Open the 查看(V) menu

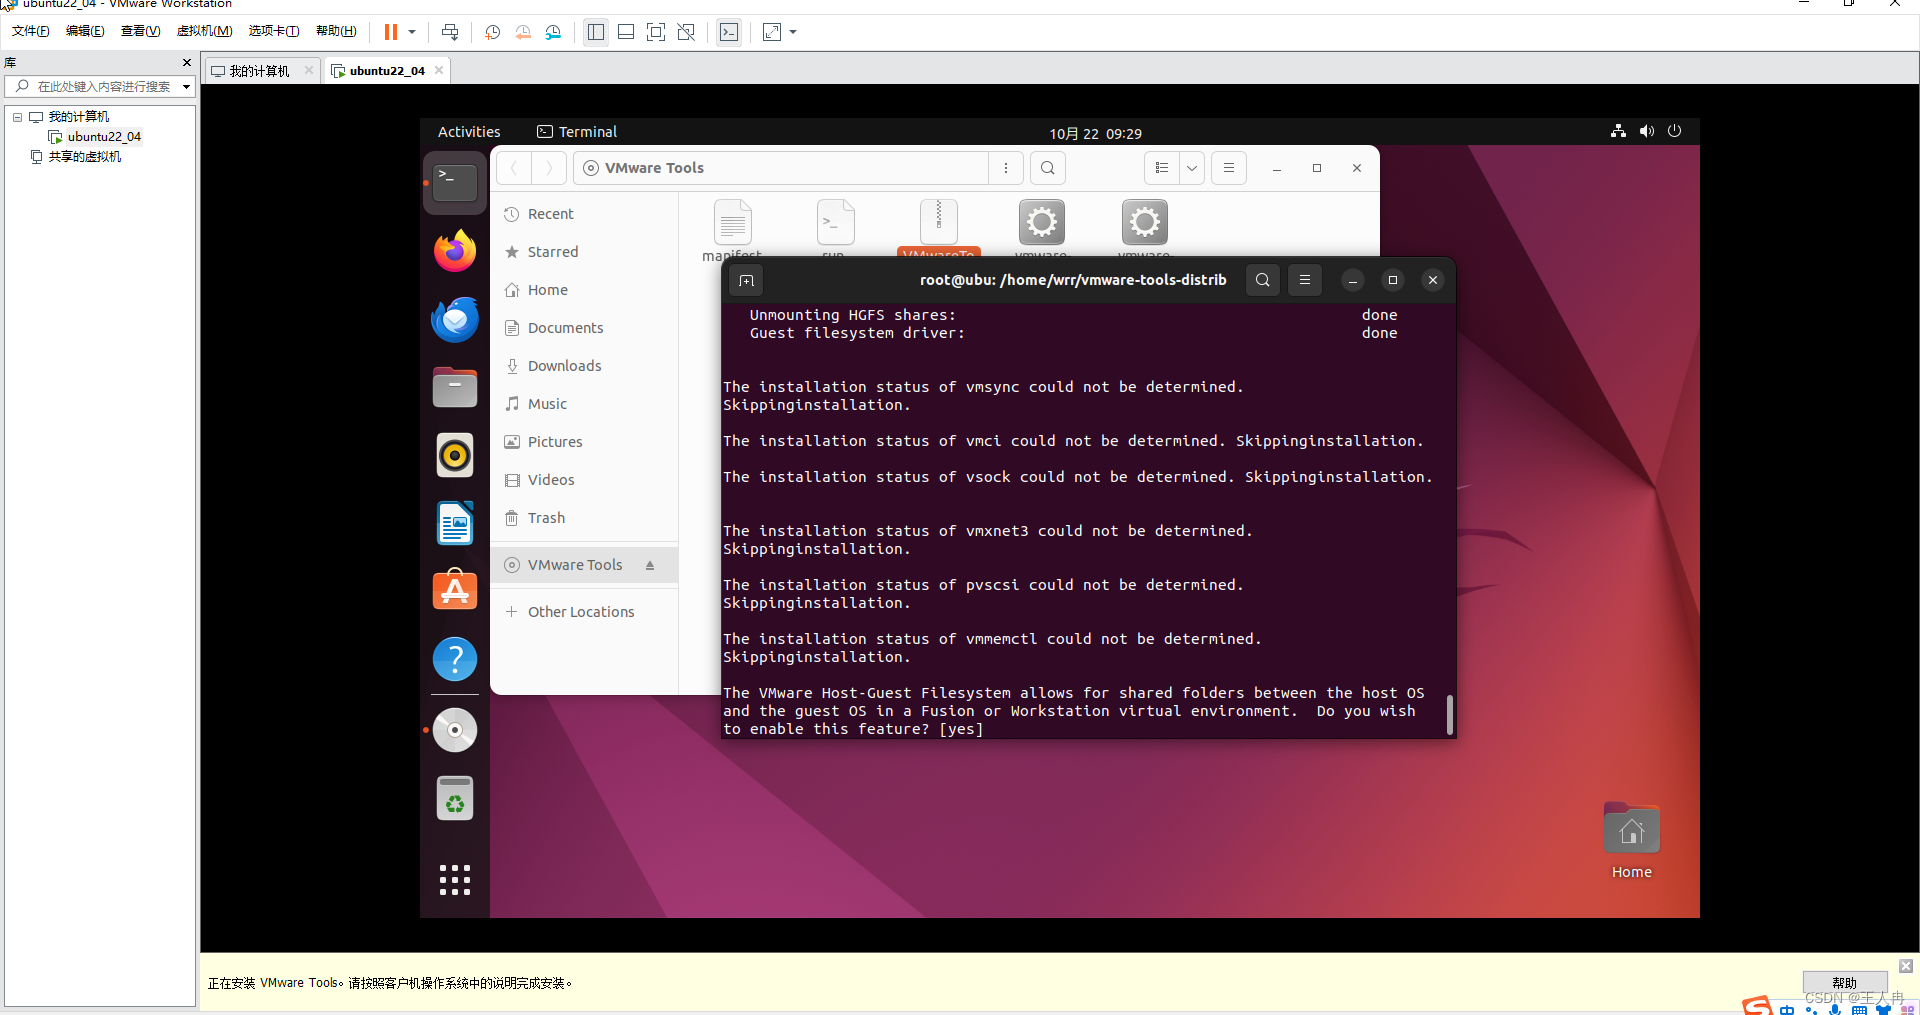[141, 31]
